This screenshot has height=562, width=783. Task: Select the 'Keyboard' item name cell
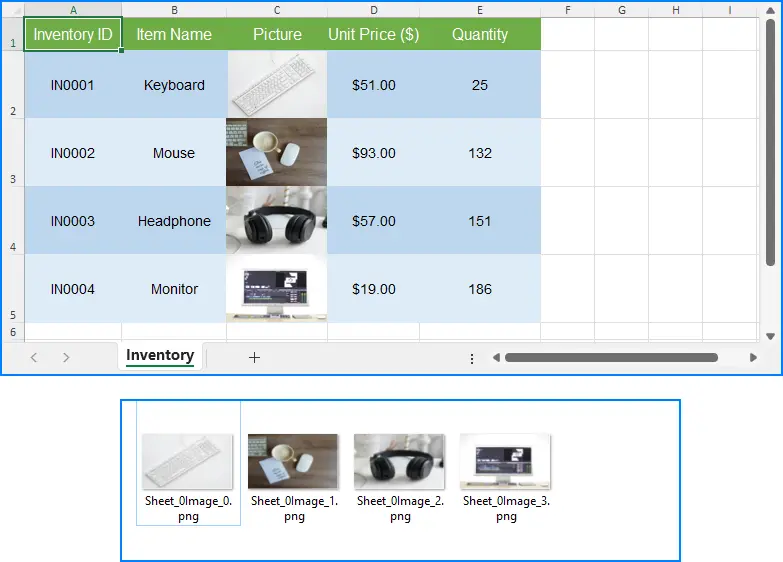click(174, 85)
